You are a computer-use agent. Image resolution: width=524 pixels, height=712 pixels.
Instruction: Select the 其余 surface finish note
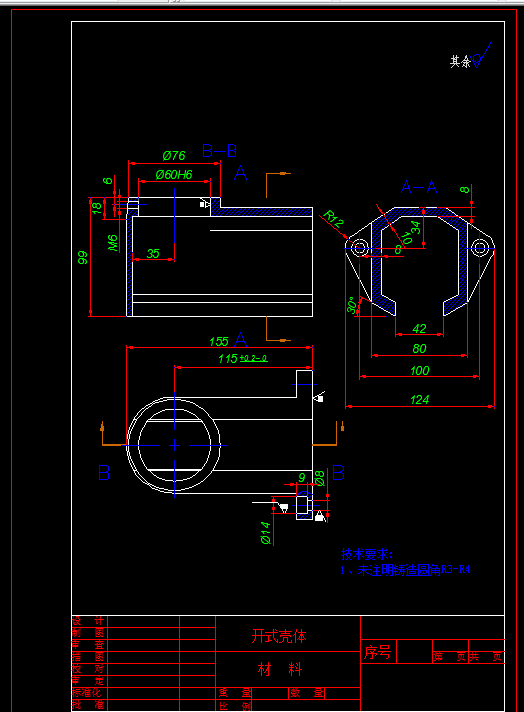click(x=460, y=62)
